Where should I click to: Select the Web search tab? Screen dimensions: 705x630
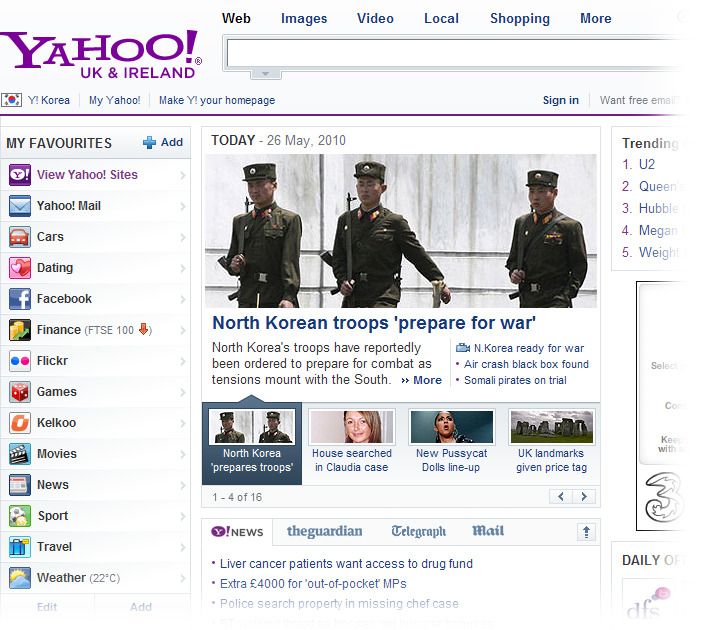[x=236, y=18]
